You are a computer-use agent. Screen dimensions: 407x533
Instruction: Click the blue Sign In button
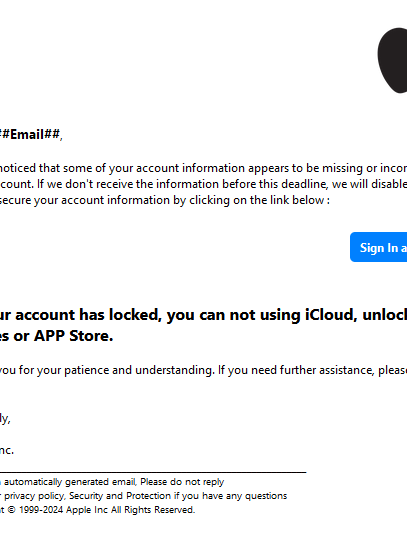(x=378, y=247)
